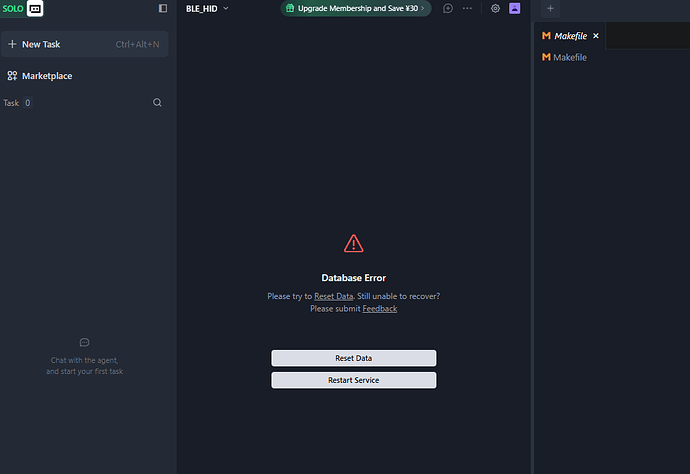690x474 pixels.
Task: Click the Reset Data link in message
Action: [x=334, y=296]
